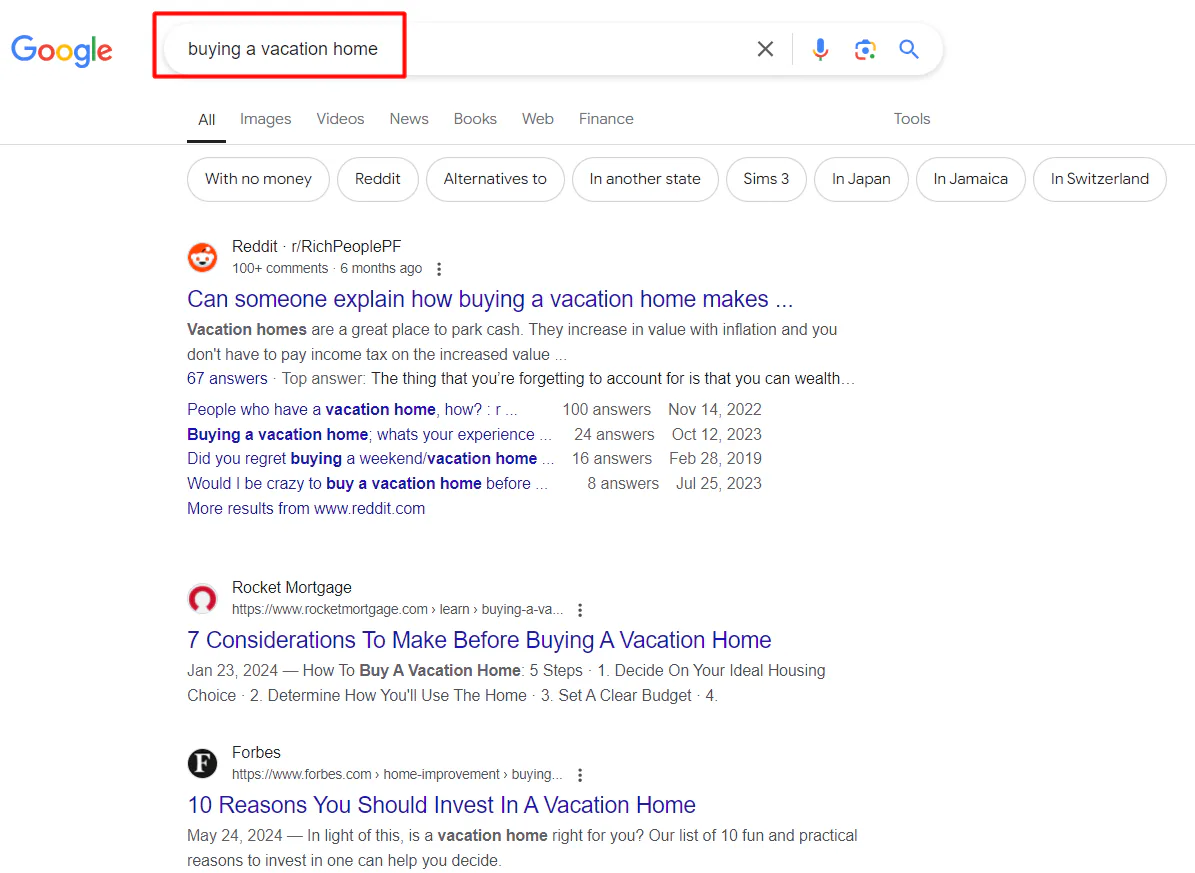Click the '100 answers' count

pyautogui.click(x=607, y=409)
